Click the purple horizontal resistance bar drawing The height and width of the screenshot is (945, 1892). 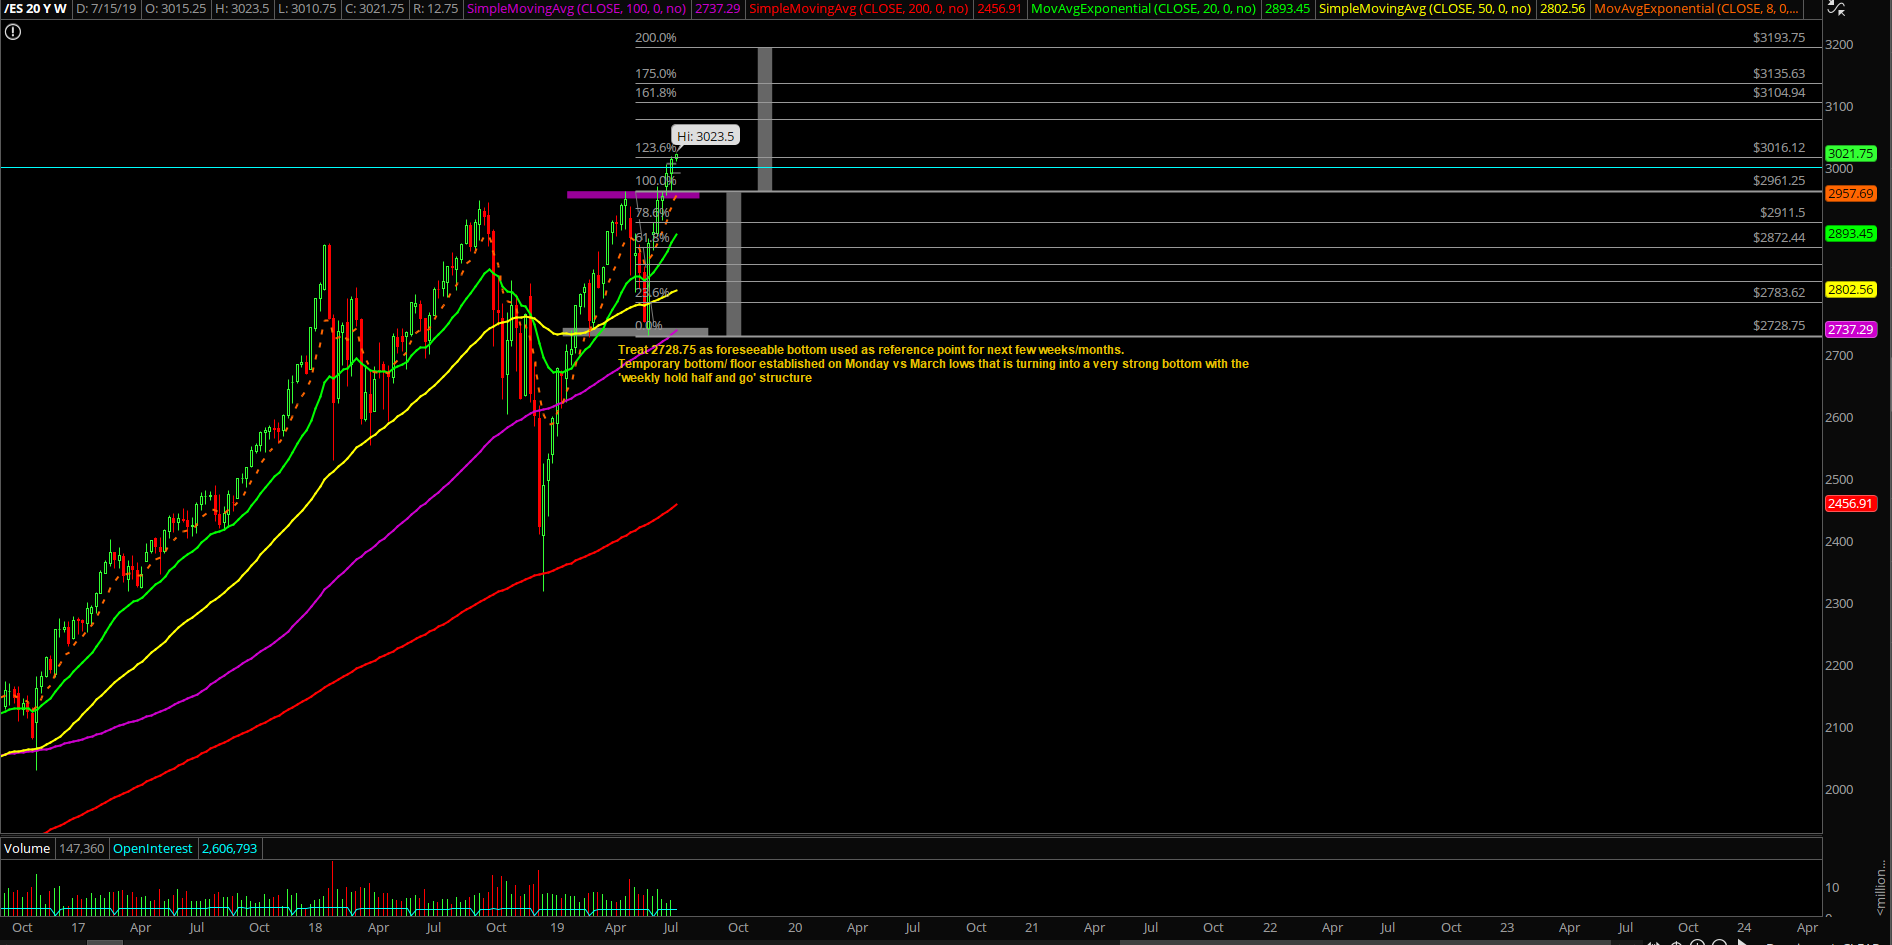point(633,195)
